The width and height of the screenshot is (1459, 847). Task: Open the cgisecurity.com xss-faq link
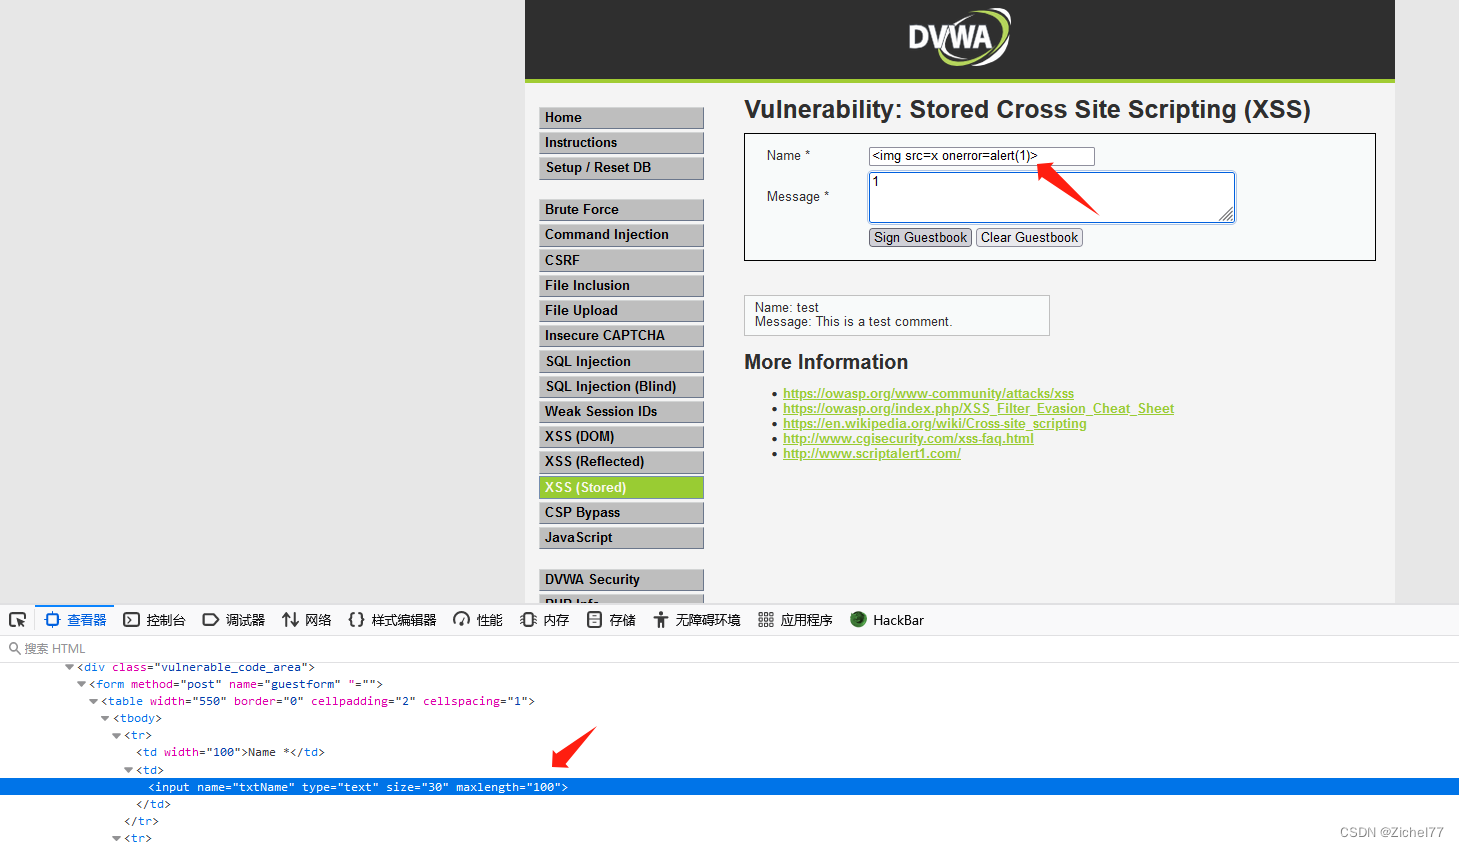(908, 438)
